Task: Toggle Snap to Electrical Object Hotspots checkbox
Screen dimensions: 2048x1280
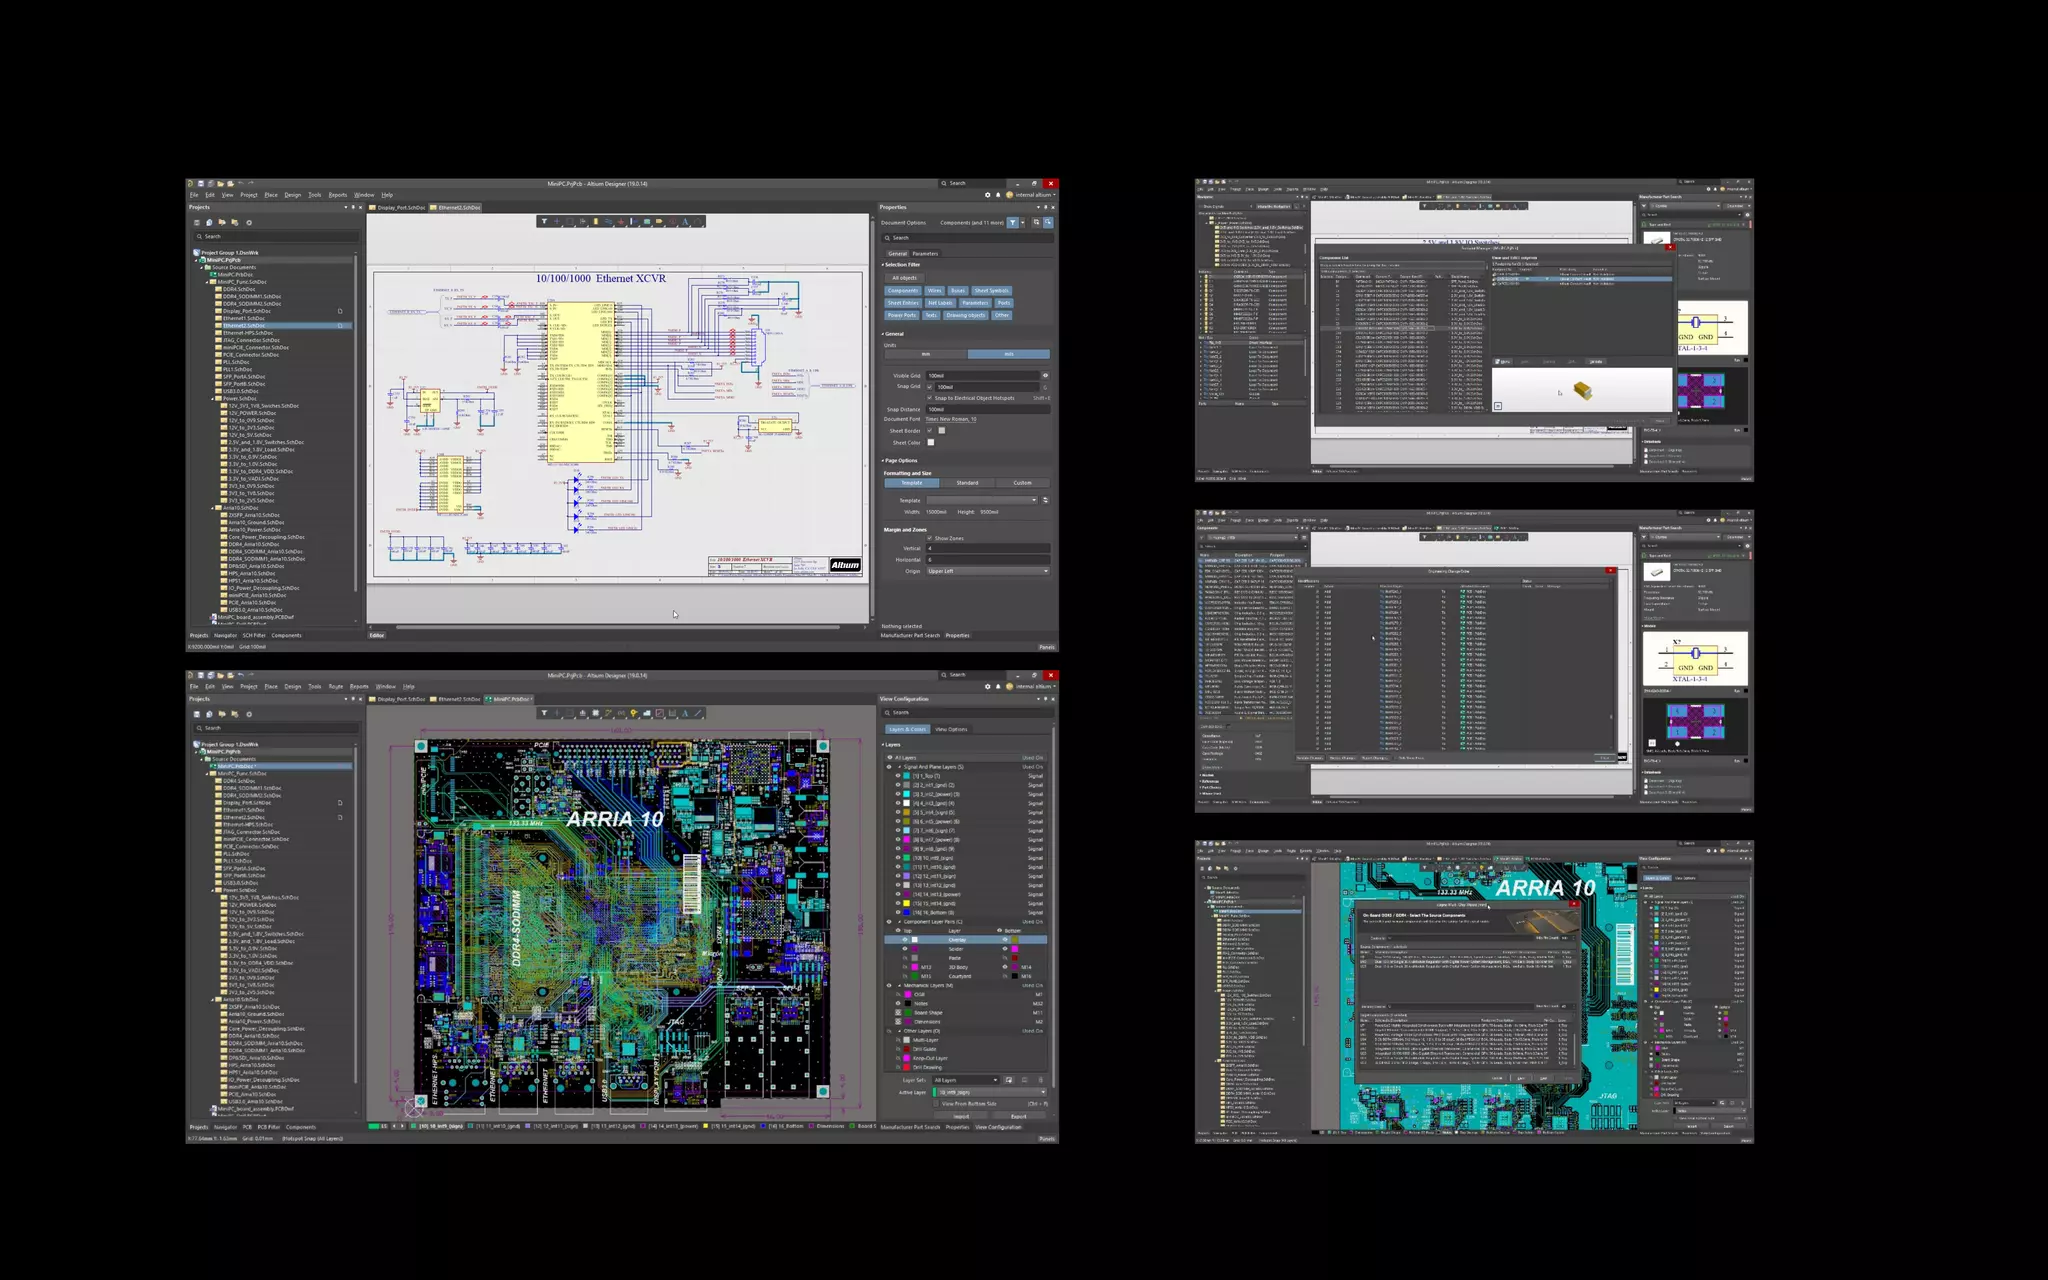Action: coord(929,398)
